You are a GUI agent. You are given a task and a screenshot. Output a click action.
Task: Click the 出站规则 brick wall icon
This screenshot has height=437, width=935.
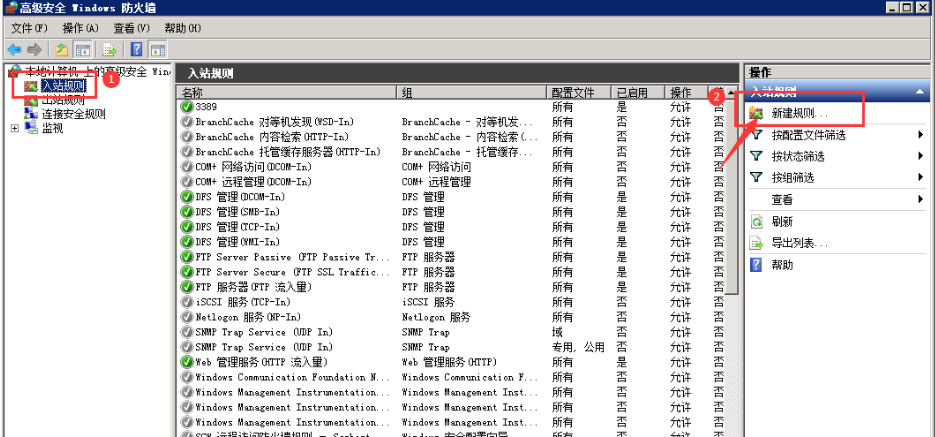coord(30,100)
